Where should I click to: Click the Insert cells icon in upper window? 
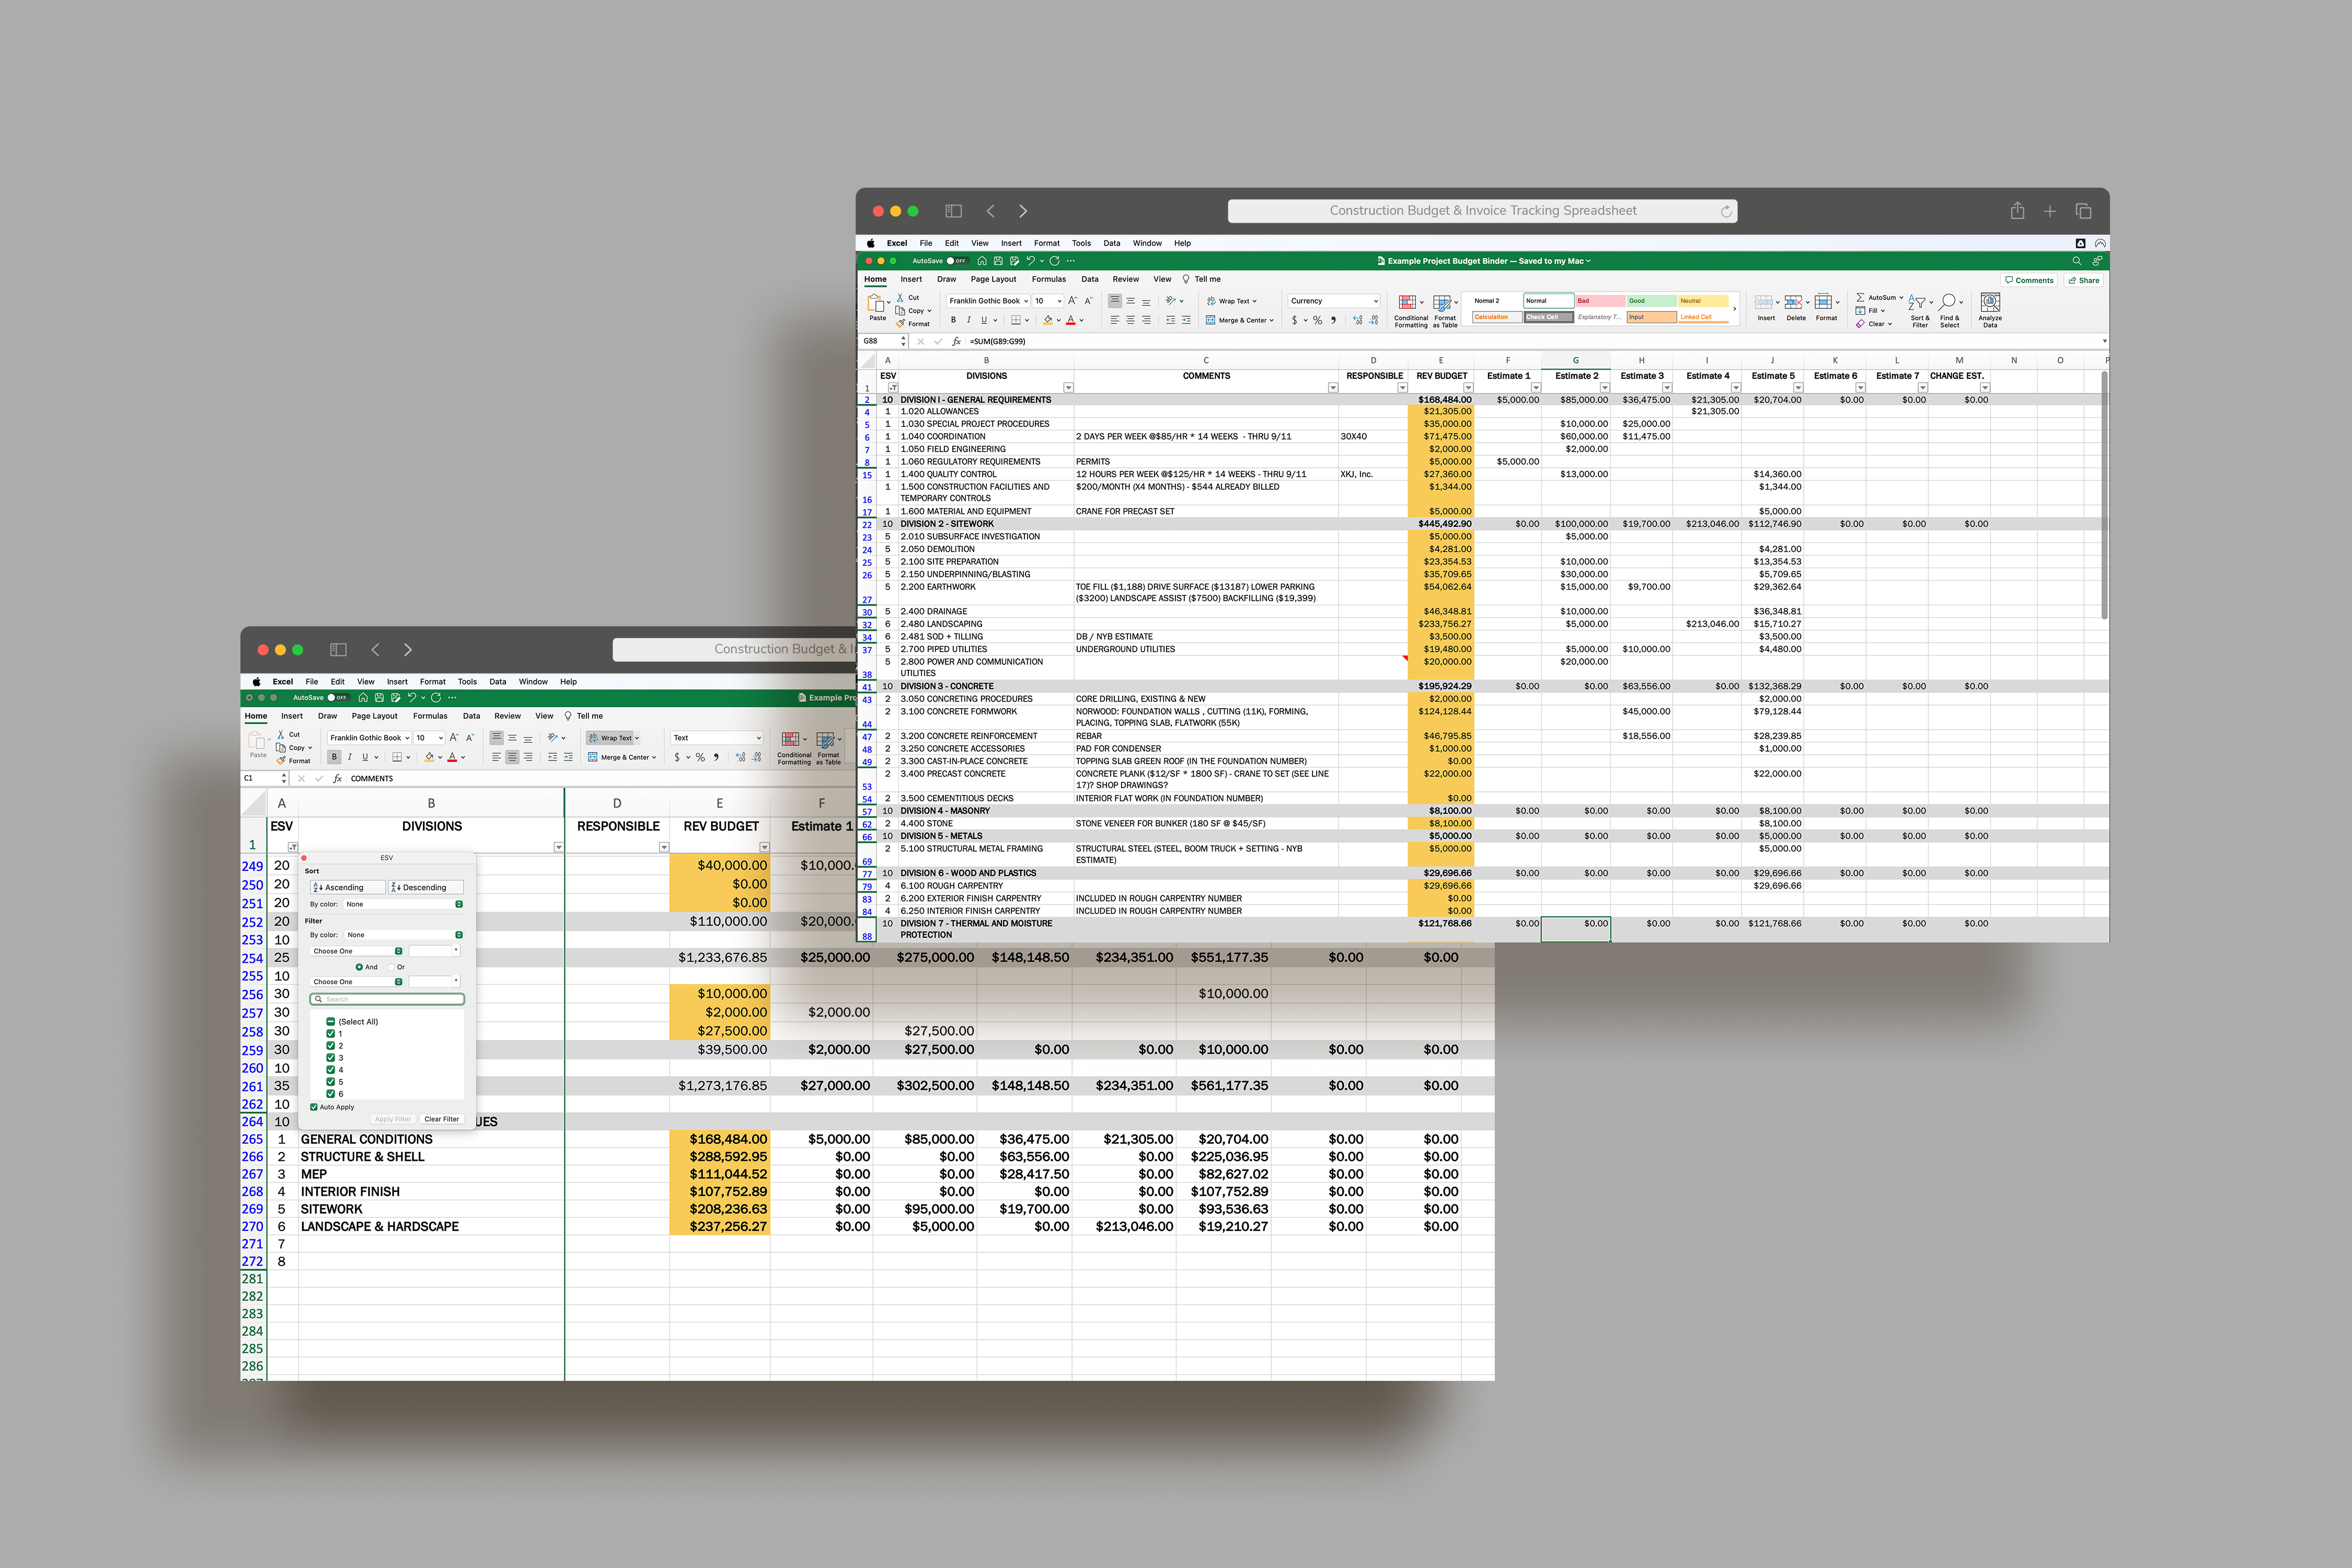1765,302
